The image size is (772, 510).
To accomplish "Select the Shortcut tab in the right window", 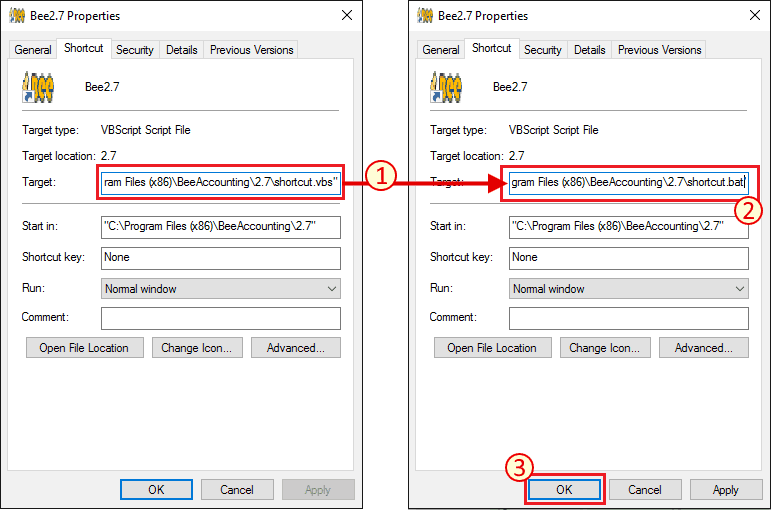I will (x=491, y=48).
